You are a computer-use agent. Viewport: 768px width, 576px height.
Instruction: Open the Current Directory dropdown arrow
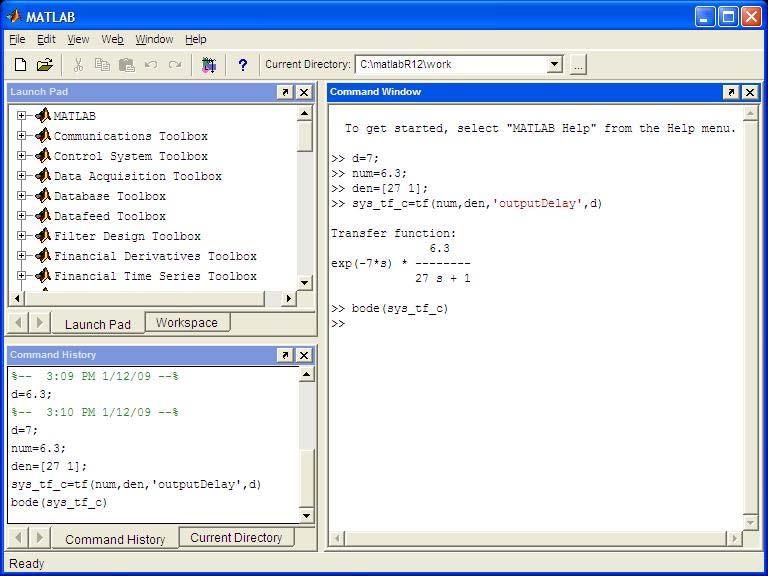point(554,64)
